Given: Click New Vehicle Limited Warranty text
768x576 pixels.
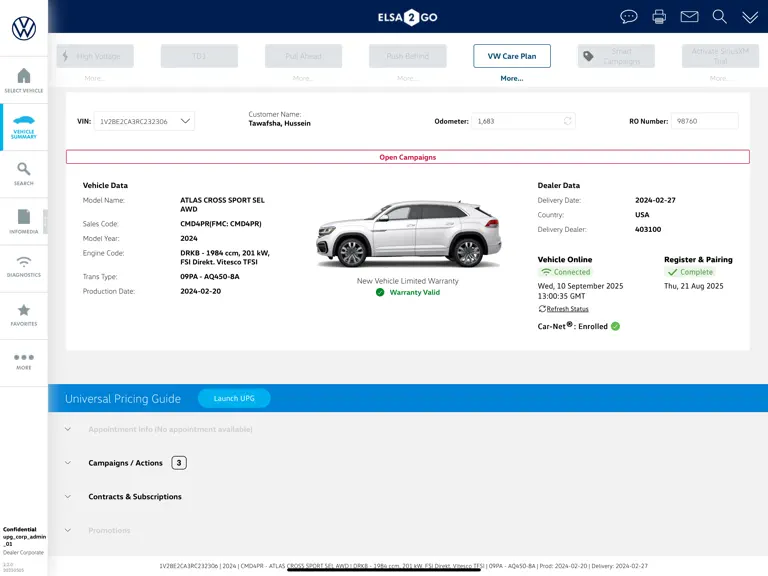Looking at the screenshot, I should tap(408, 281).
